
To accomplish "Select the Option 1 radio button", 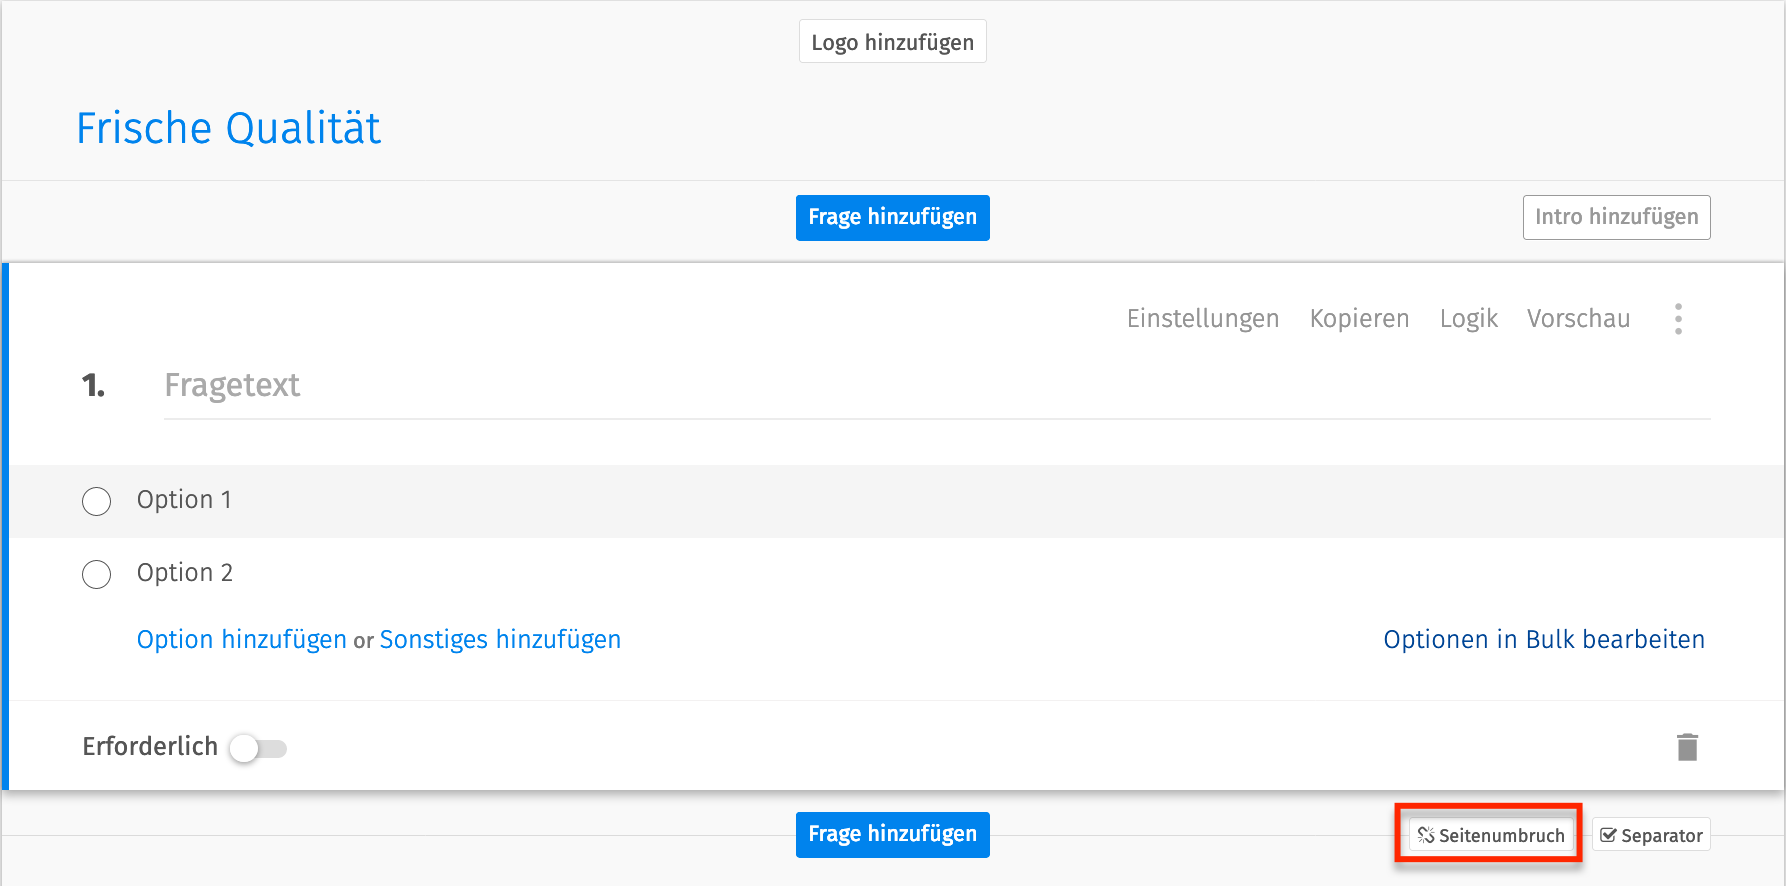I will tap(96, 501).
